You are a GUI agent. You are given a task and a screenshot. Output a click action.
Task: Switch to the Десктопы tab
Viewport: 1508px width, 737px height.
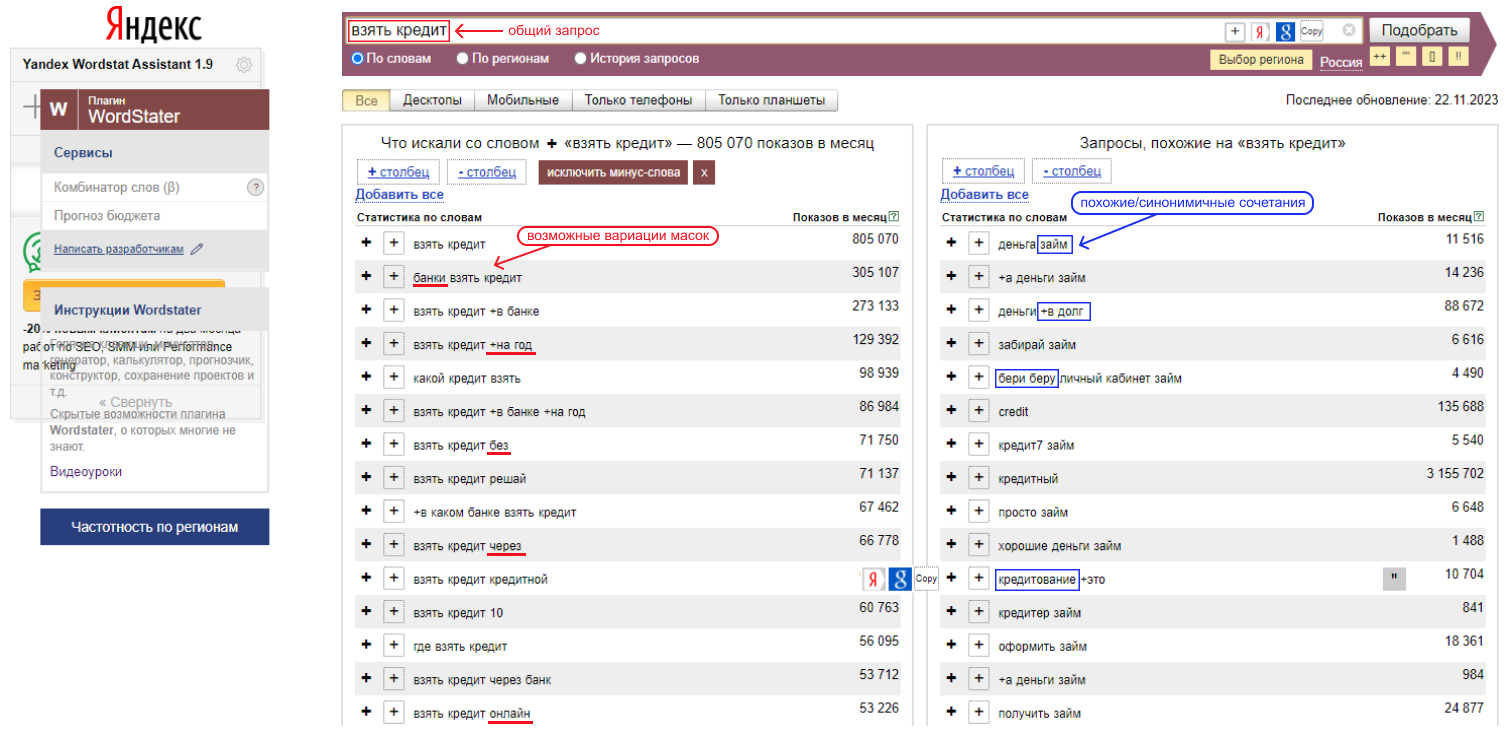pyautogui.click(x=433, y=101)
